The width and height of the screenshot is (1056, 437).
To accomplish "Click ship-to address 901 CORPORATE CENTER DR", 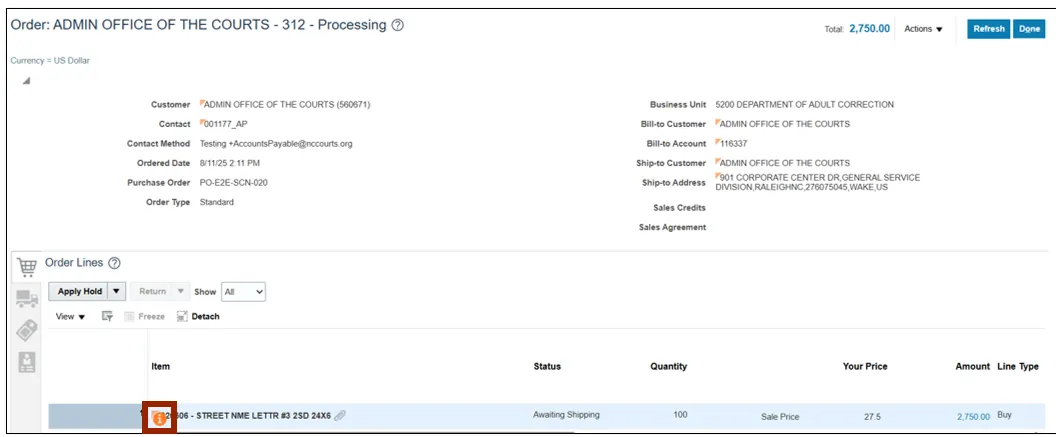I will coord(818,182).
